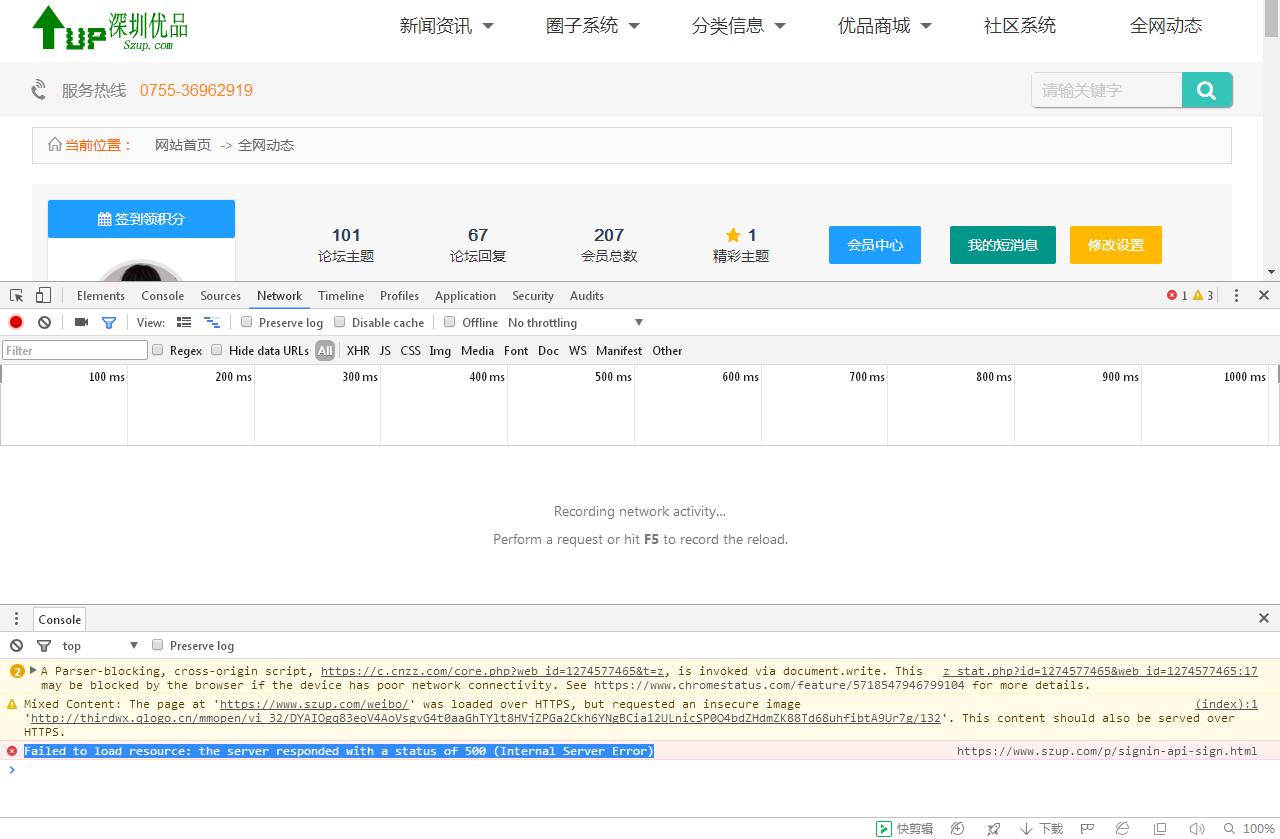1280x839 pixels.
Task: Click the network Filter text field
Action: tap(75, 350)
